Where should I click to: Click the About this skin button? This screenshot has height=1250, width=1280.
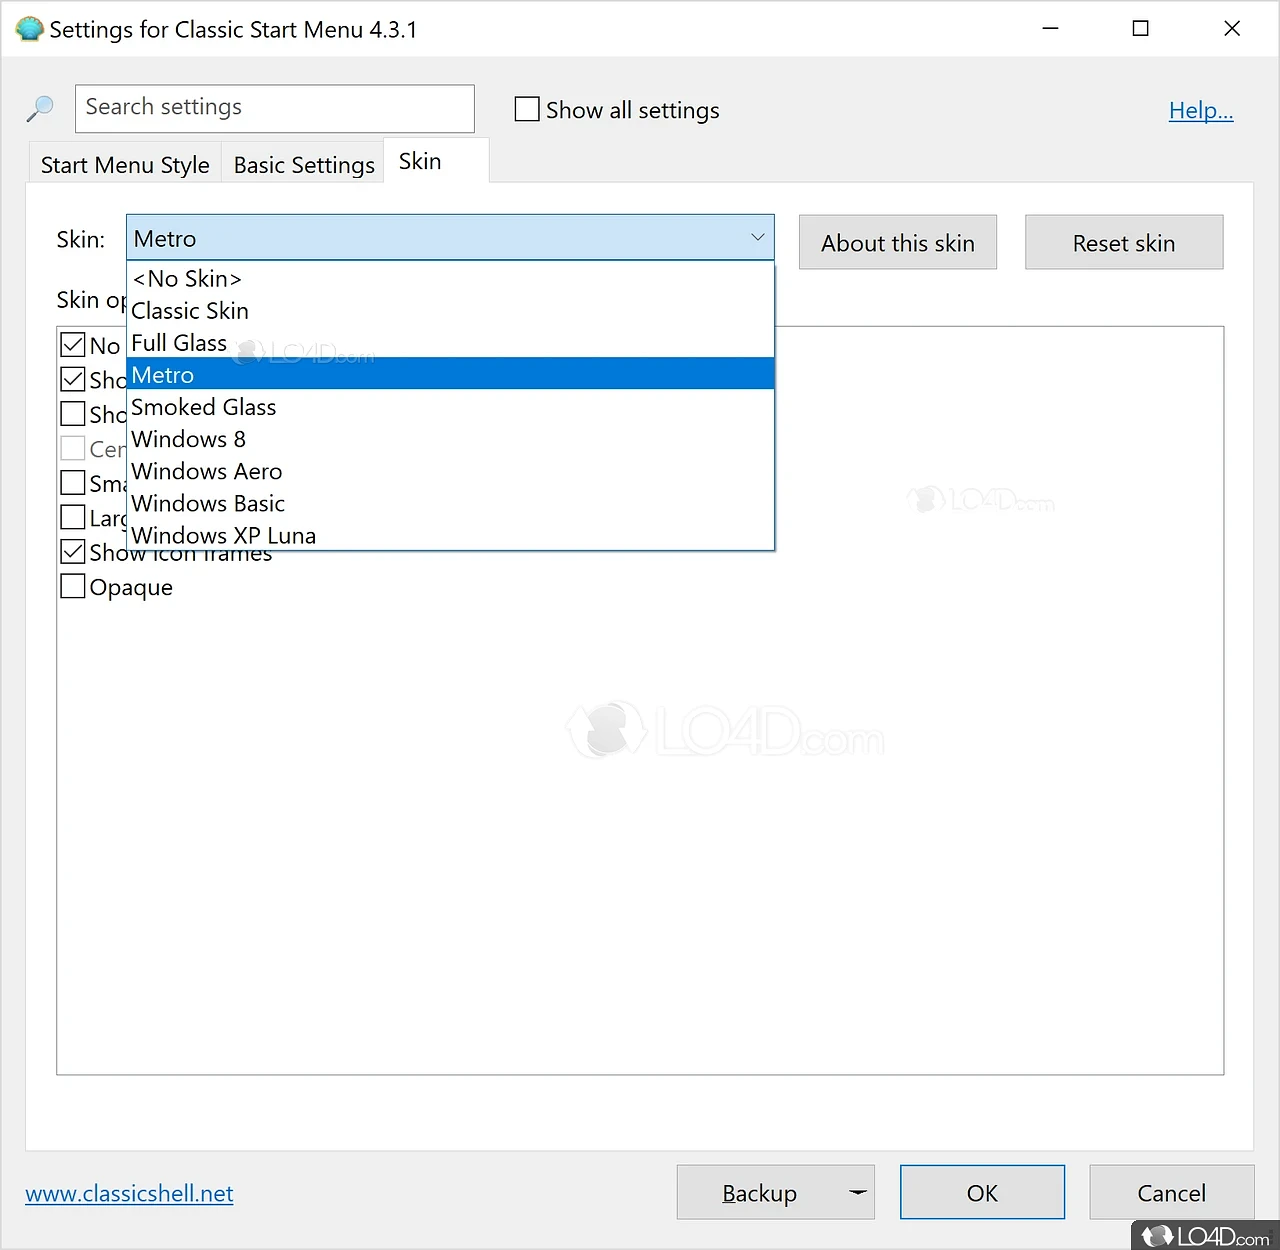(898, 243)
